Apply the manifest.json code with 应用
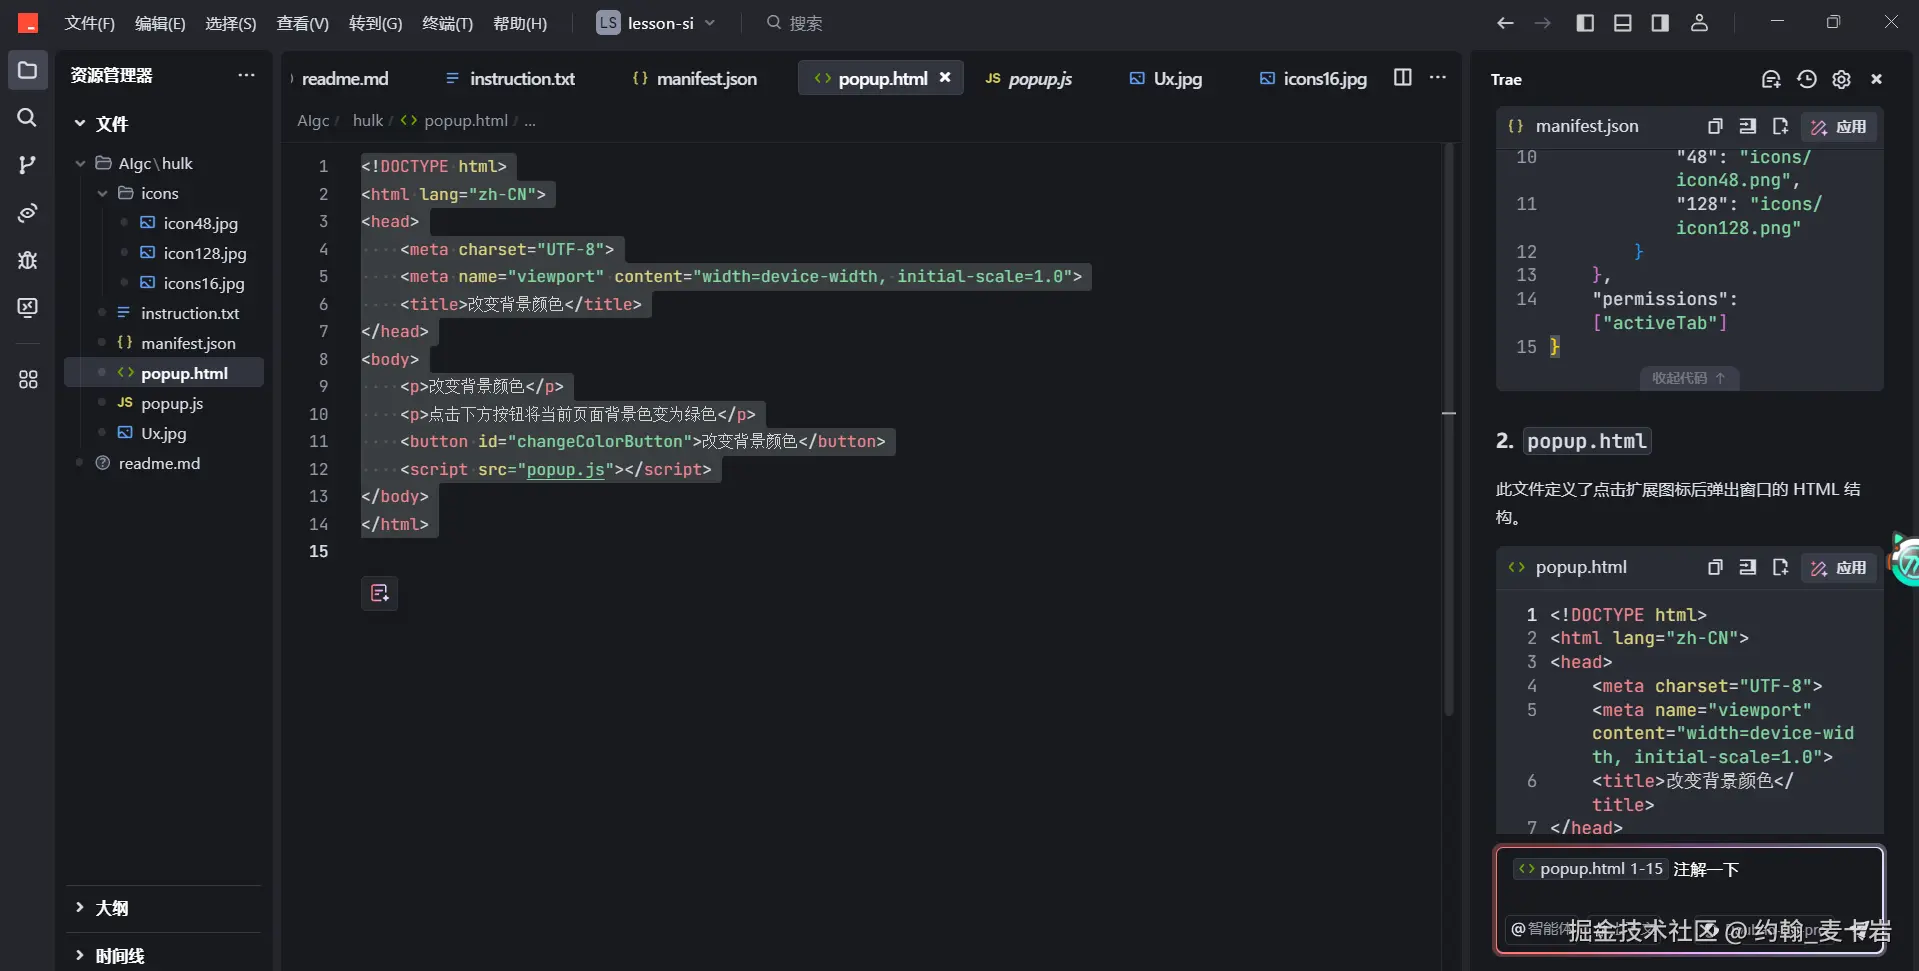Image resolution: width=1919 pixels, height=971 pixels. click(x=1839, y=127)
